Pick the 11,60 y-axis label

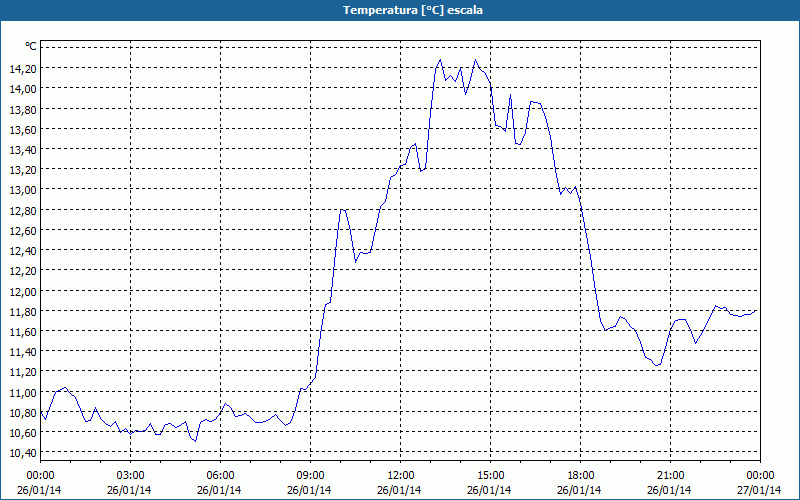tap(22, 331)
